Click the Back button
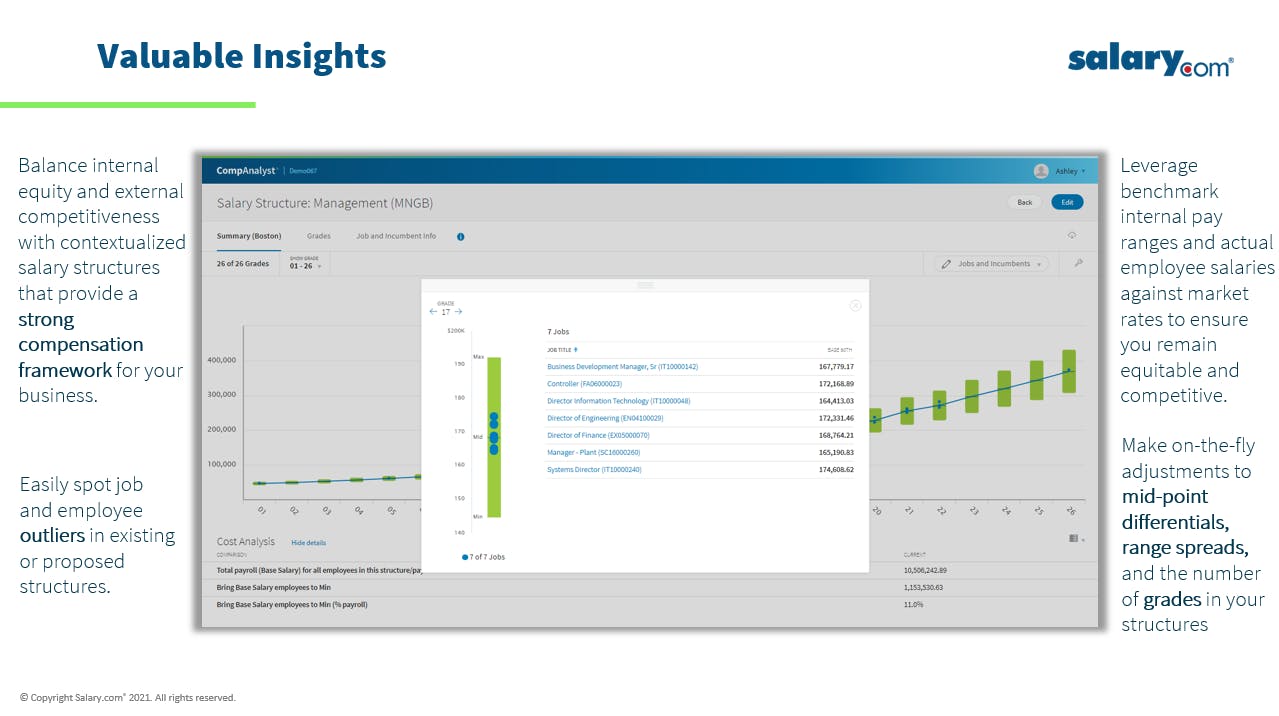The height and width of the screenshot is (716, 1279). 1025,202
